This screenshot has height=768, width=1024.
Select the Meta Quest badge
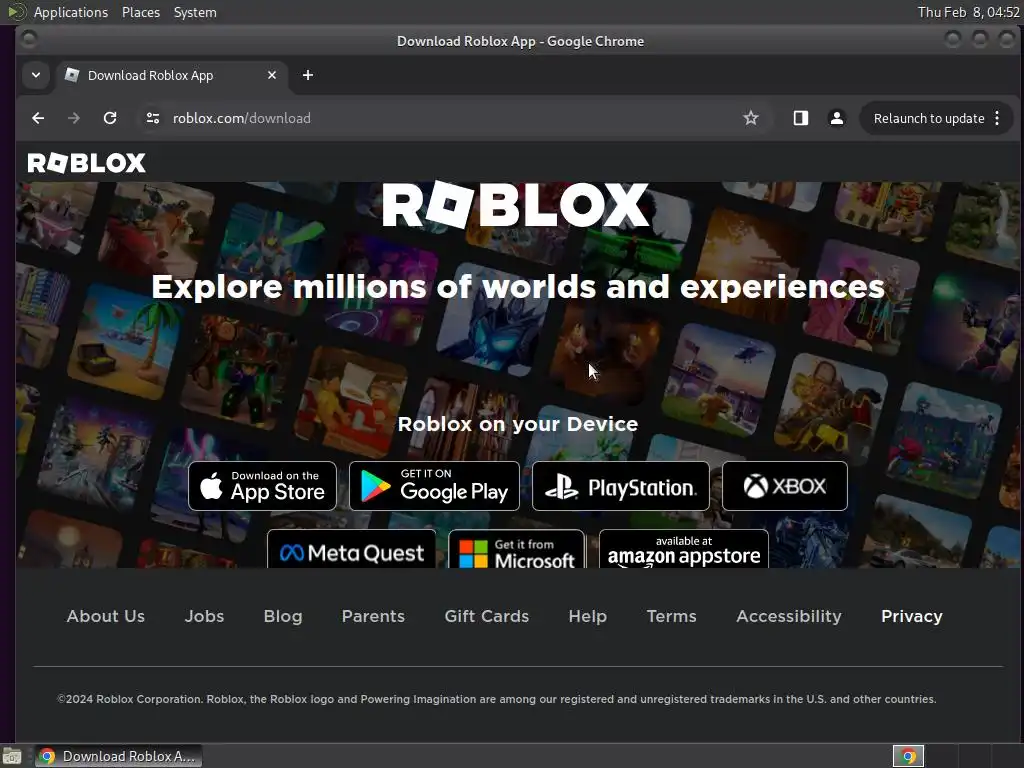tap(351, 549)
